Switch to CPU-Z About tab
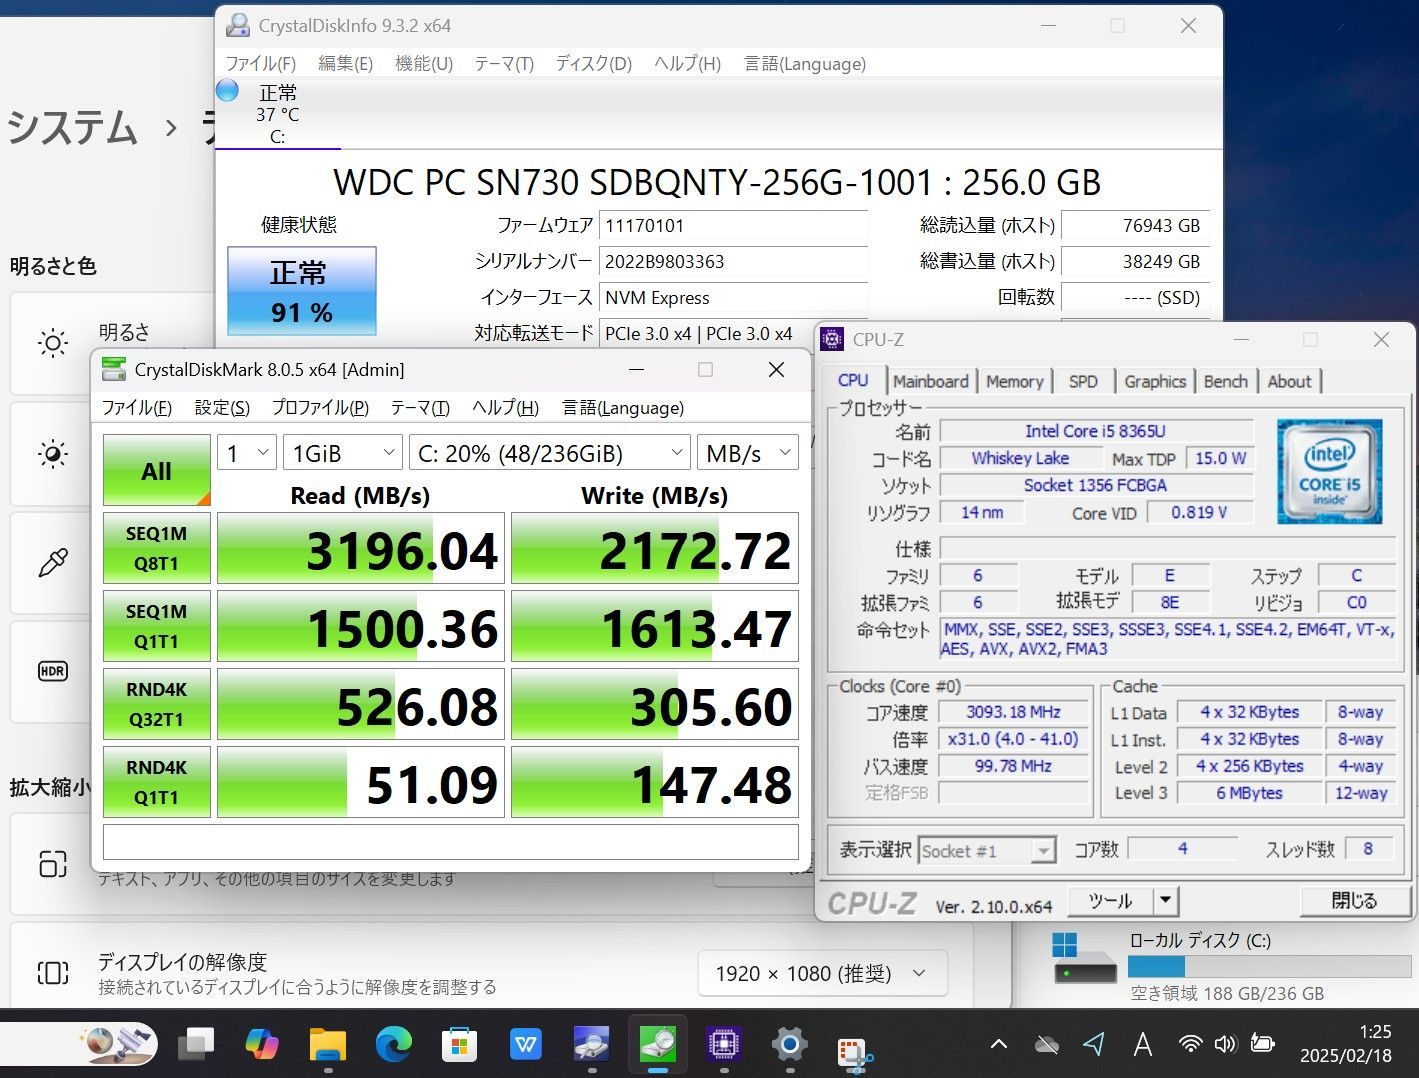1419x1078 pixels. pyautogui.click(x=1290, y=381)
